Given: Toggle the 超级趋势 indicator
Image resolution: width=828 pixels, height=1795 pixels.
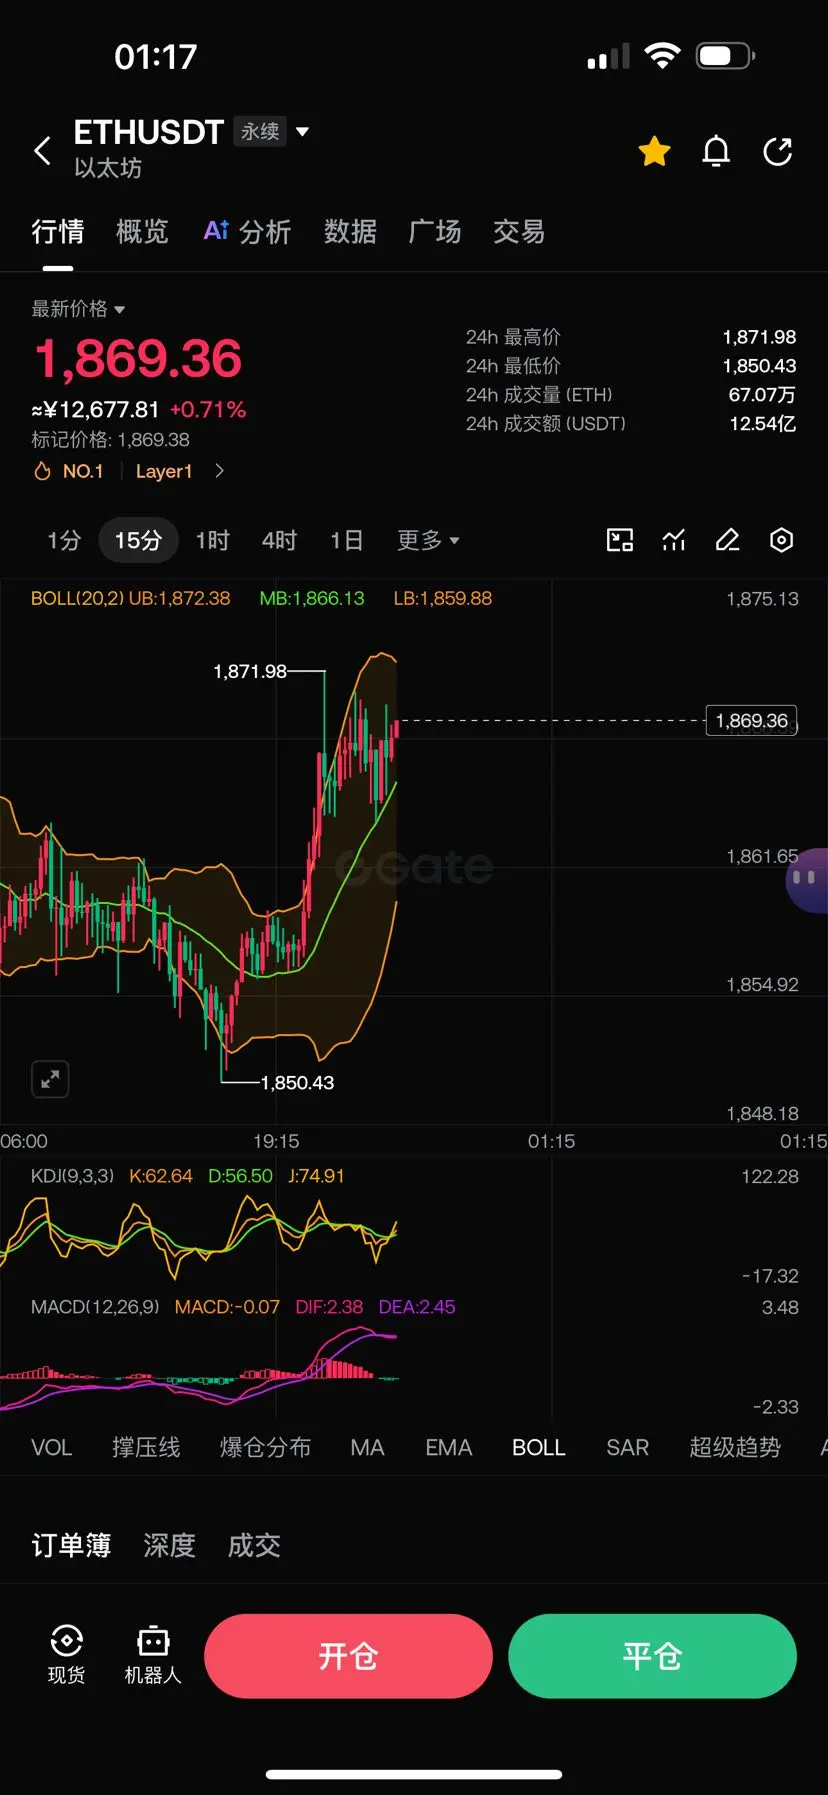Looking at the screenshot, I should point(735,1447).
